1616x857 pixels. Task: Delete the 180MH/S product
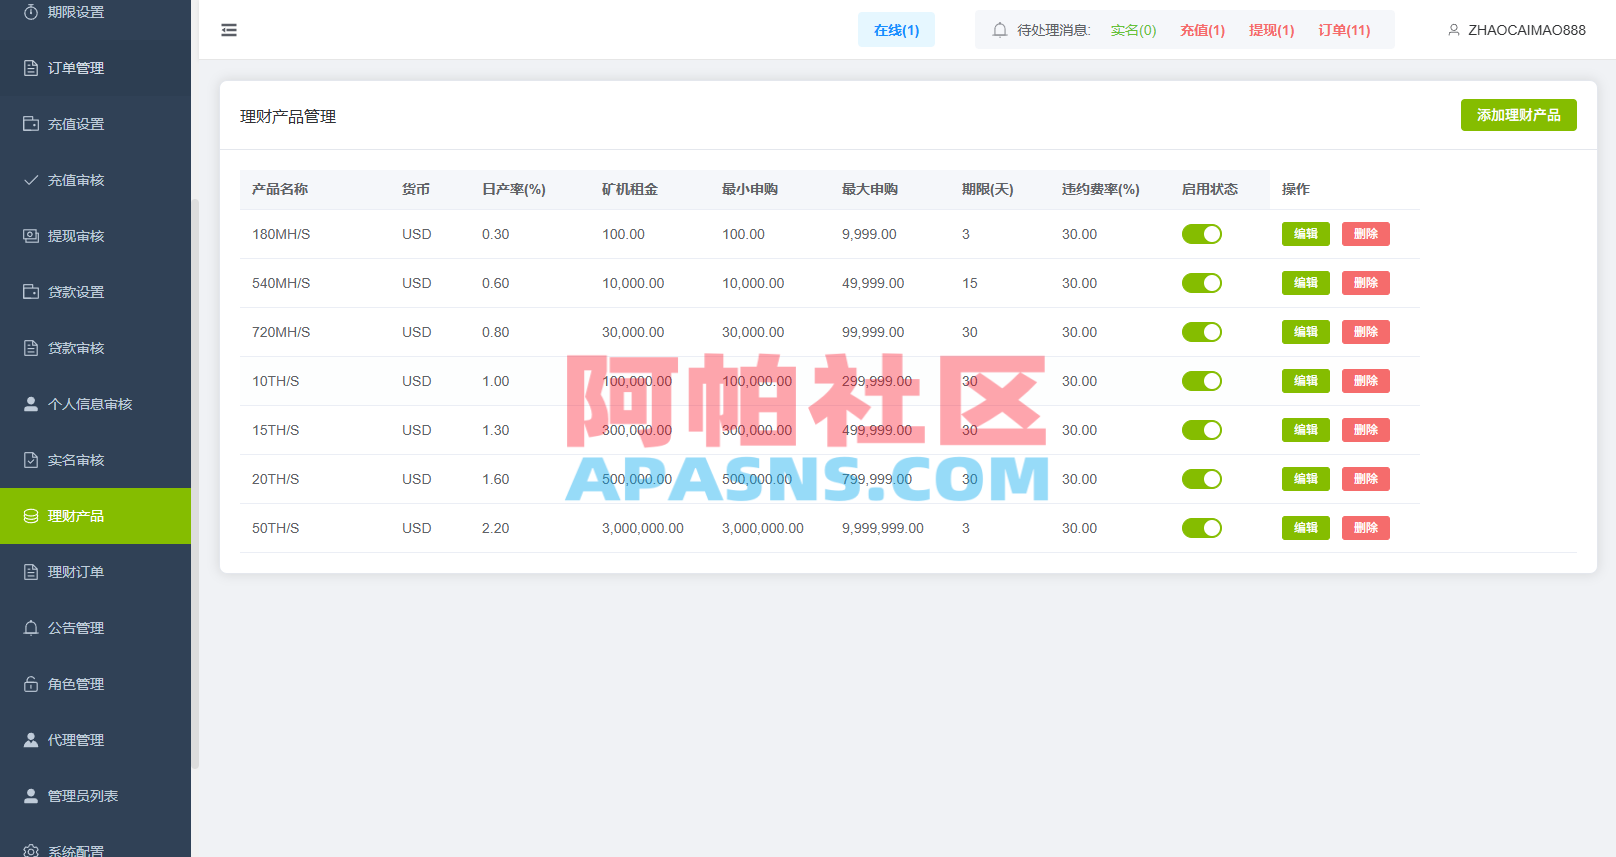click(x=1366, y=234)
